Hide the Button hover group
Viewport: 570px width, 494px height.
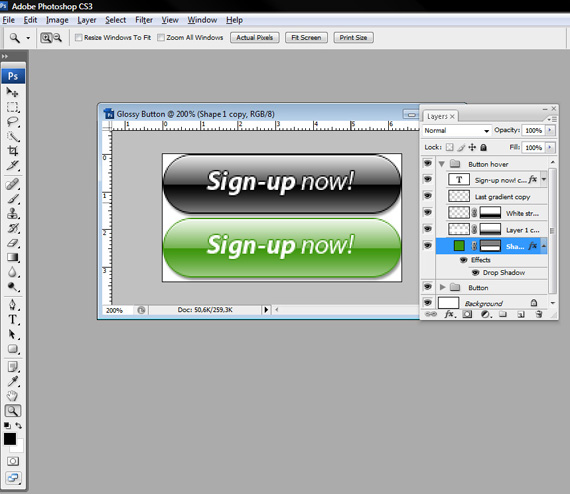pos(428,163)
